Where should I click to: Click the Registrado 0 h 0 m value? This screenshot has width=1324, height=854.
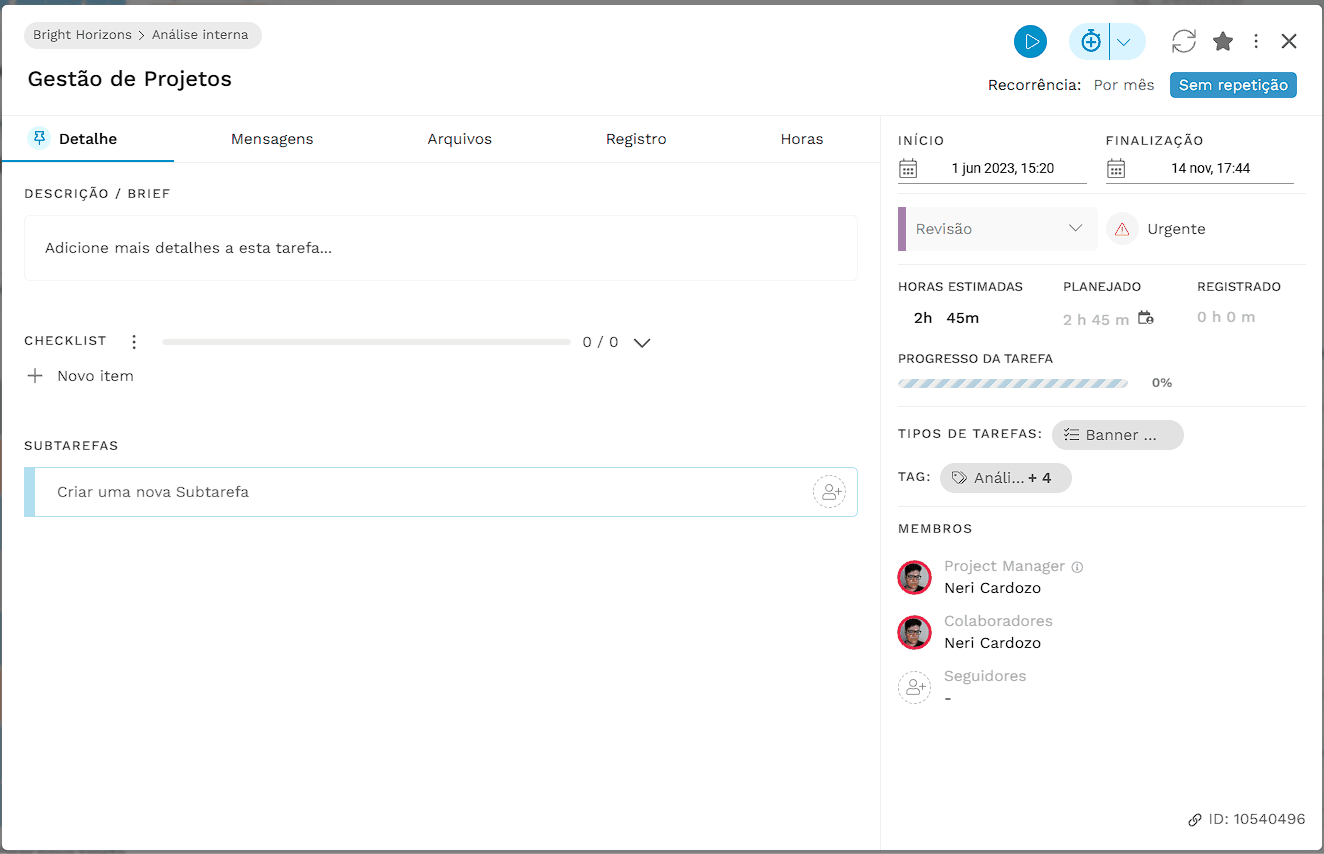(1226, 317)
